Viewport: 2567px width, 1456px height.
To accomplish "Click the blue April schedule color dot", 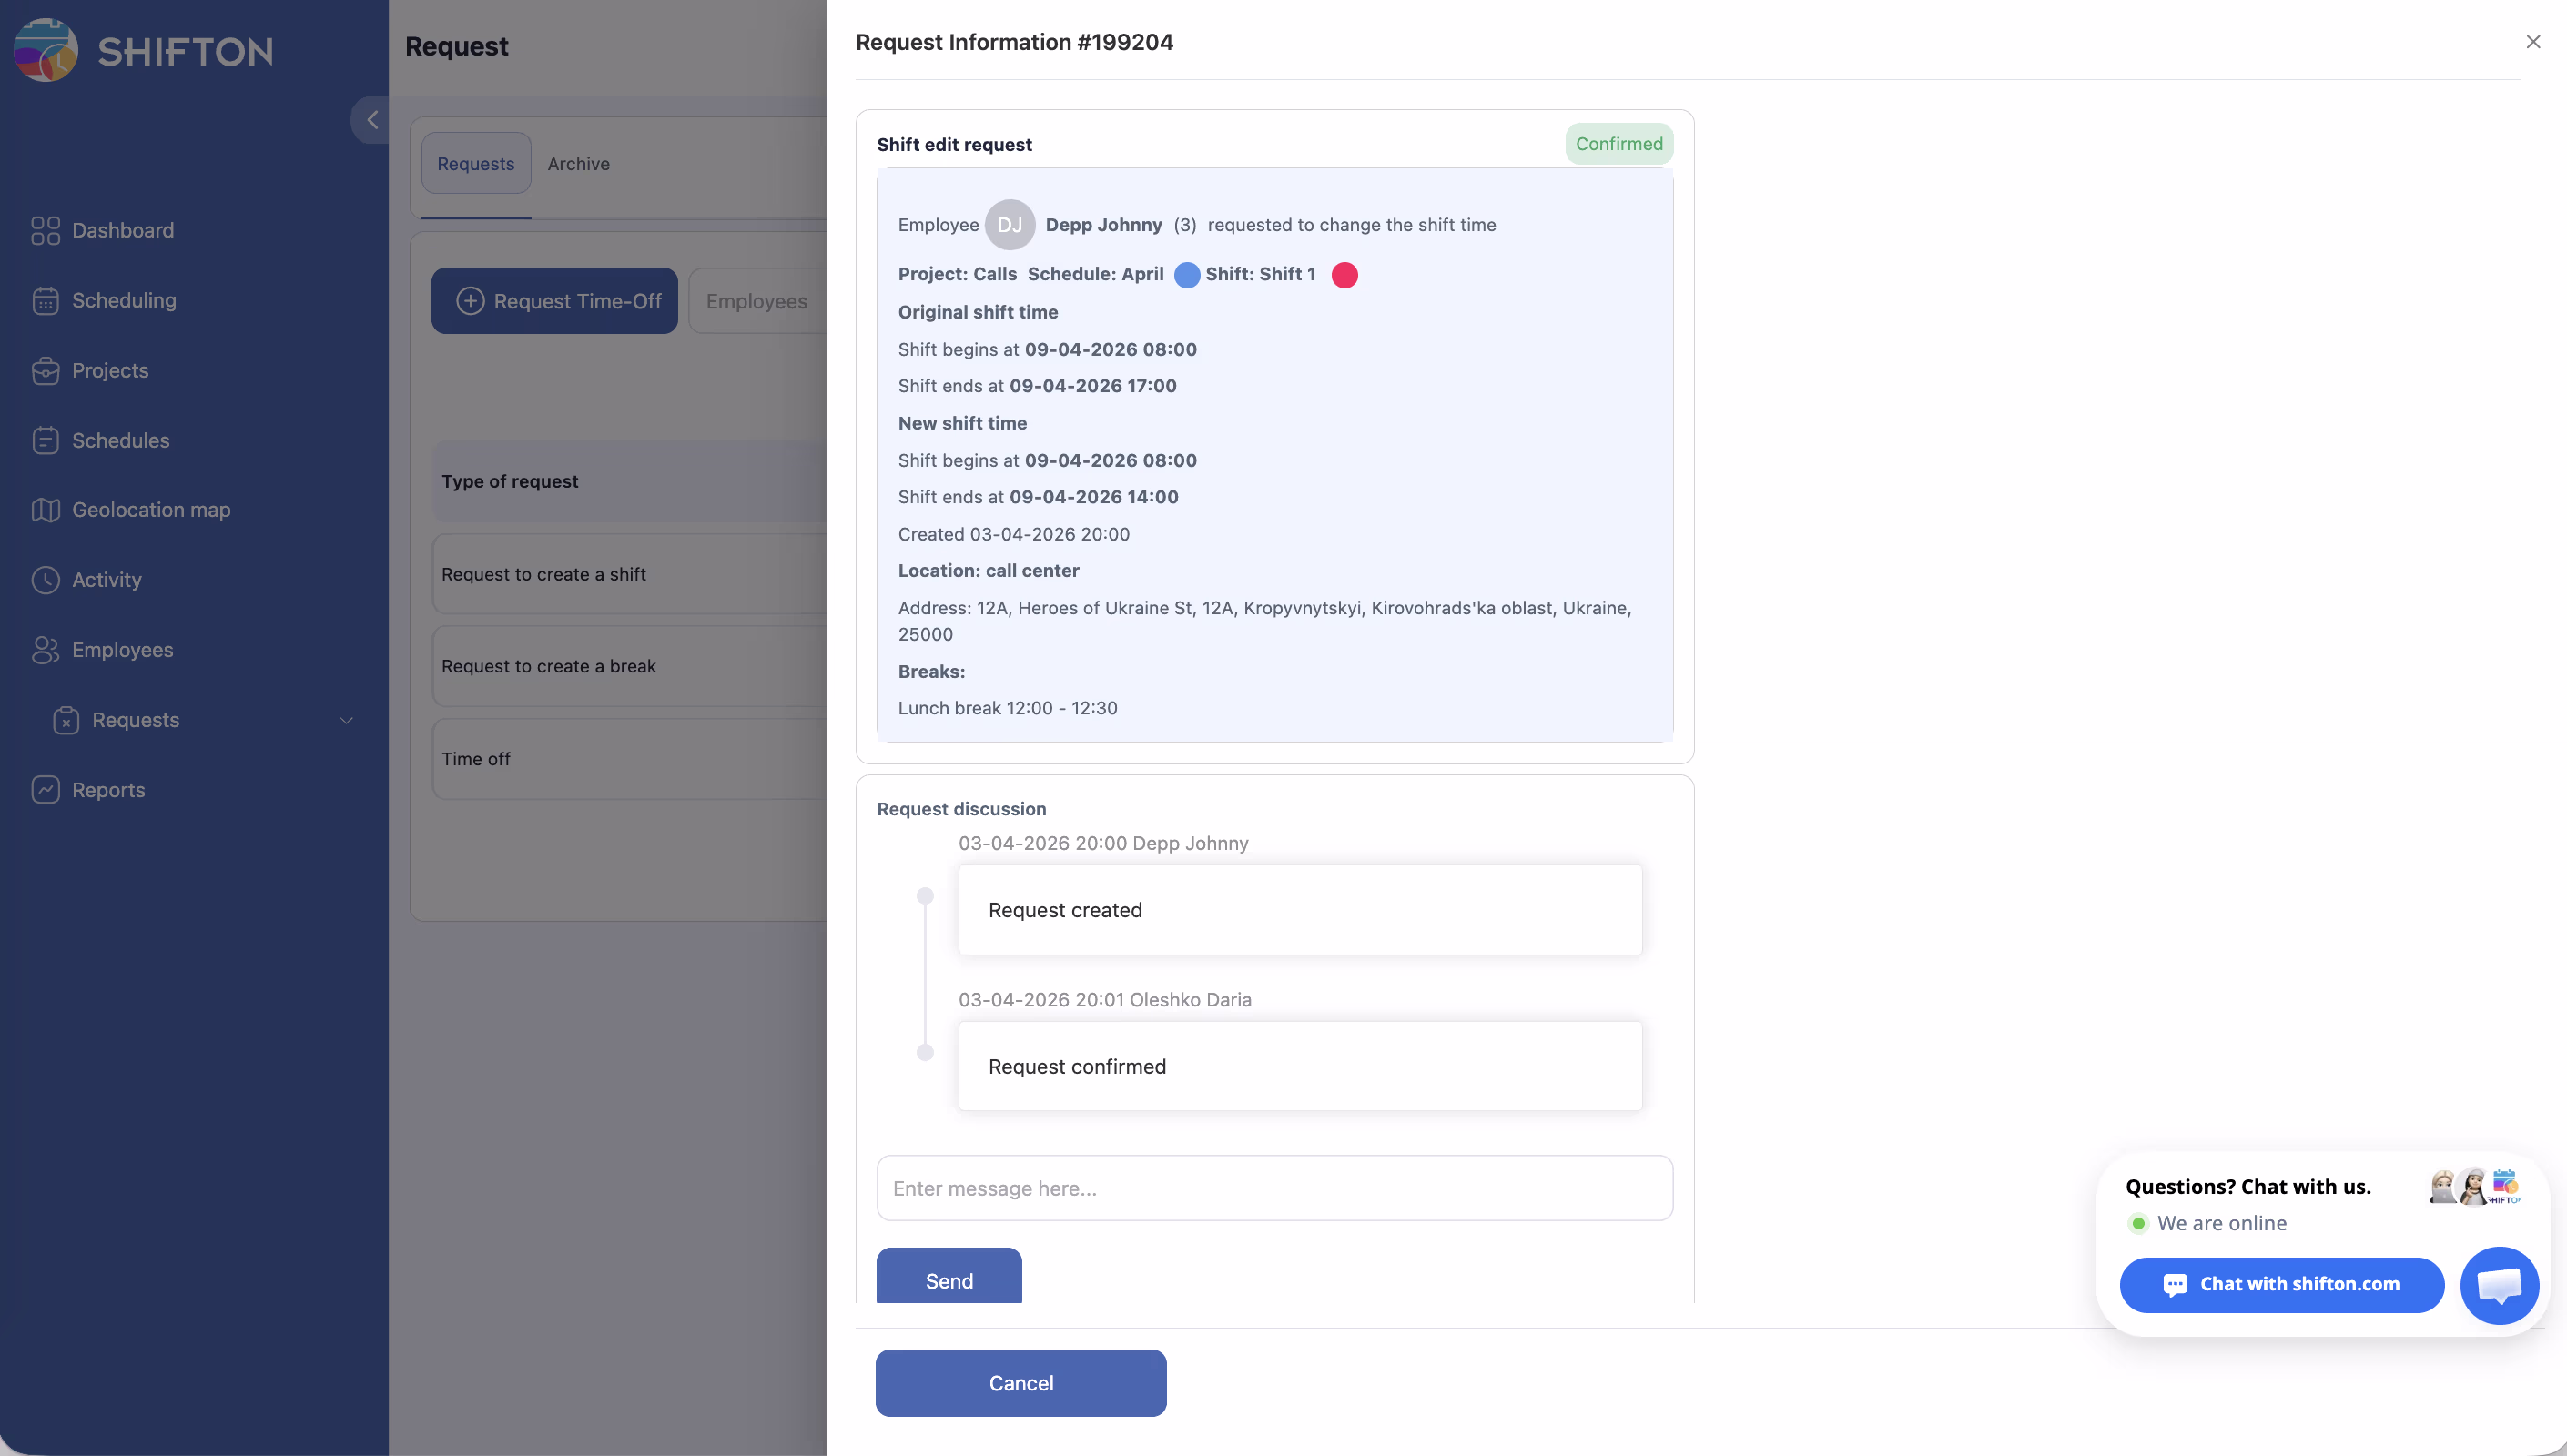I will [x=1186, y=275].
